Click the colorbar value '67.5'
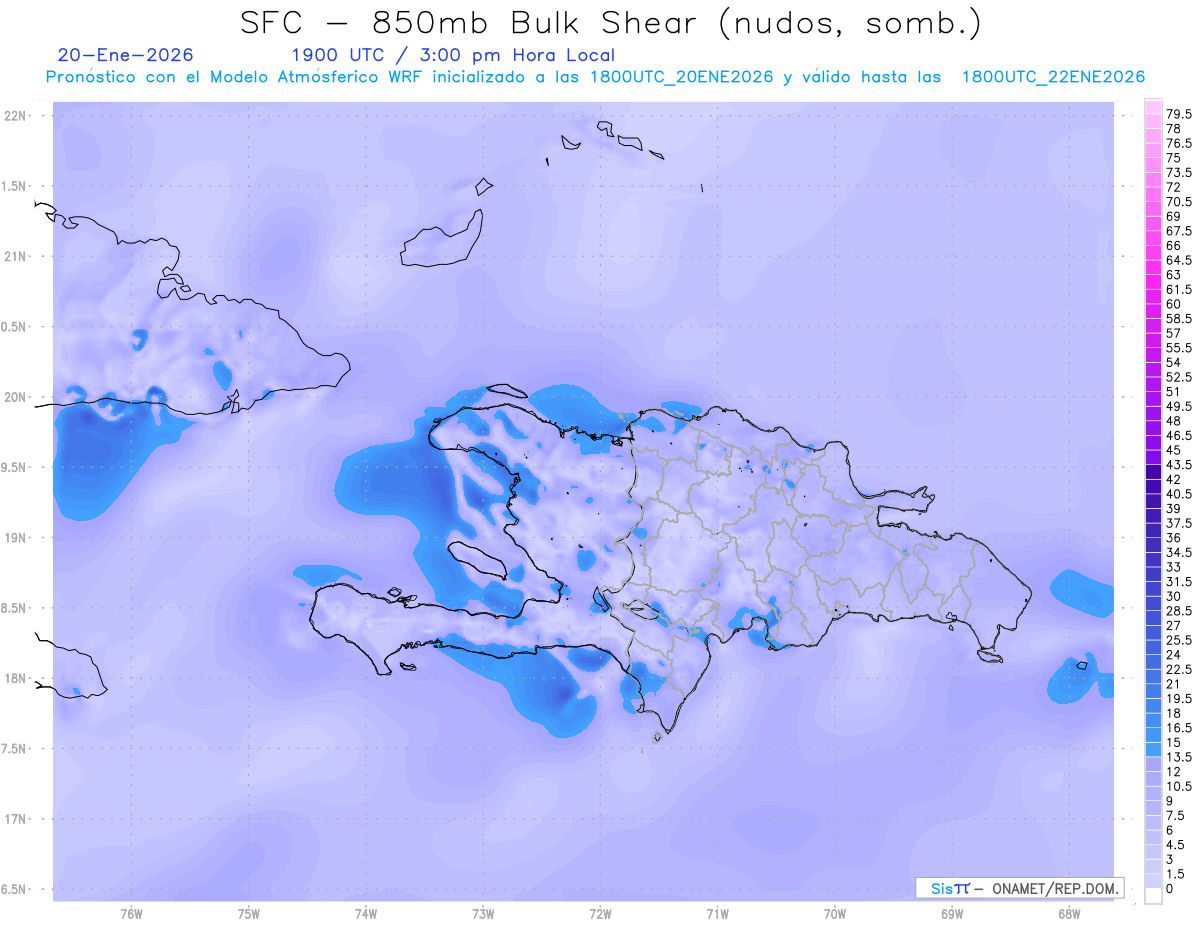 point(1179,231)
